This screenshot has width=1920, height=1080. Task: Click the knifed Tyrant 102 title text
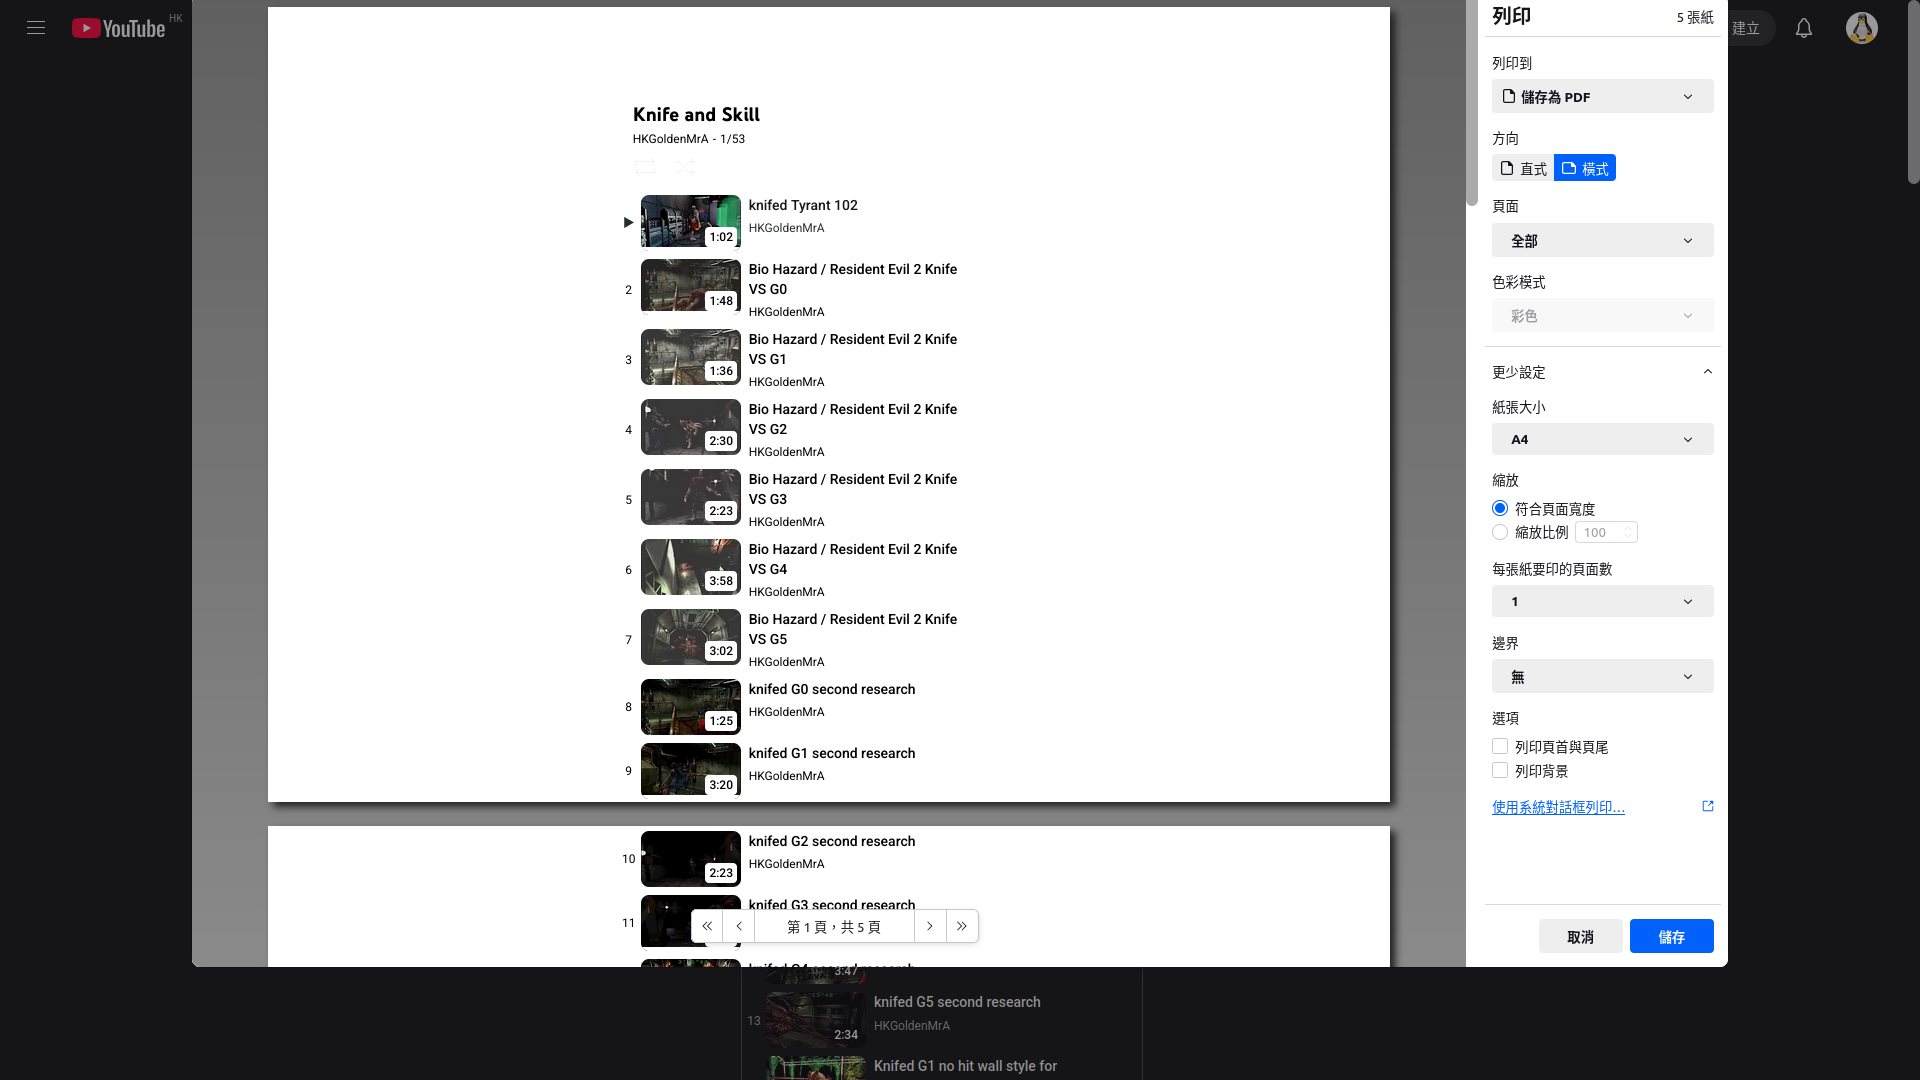coord(803,205)
